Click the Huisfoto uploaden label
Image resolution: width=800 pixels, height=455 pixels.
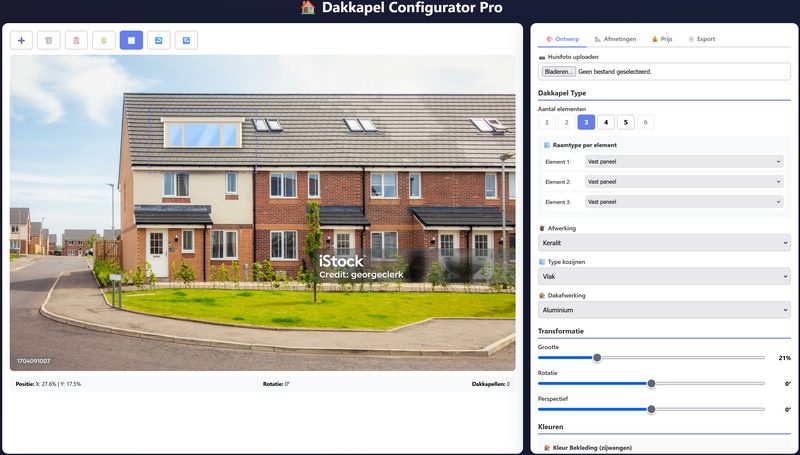point(573,57)
